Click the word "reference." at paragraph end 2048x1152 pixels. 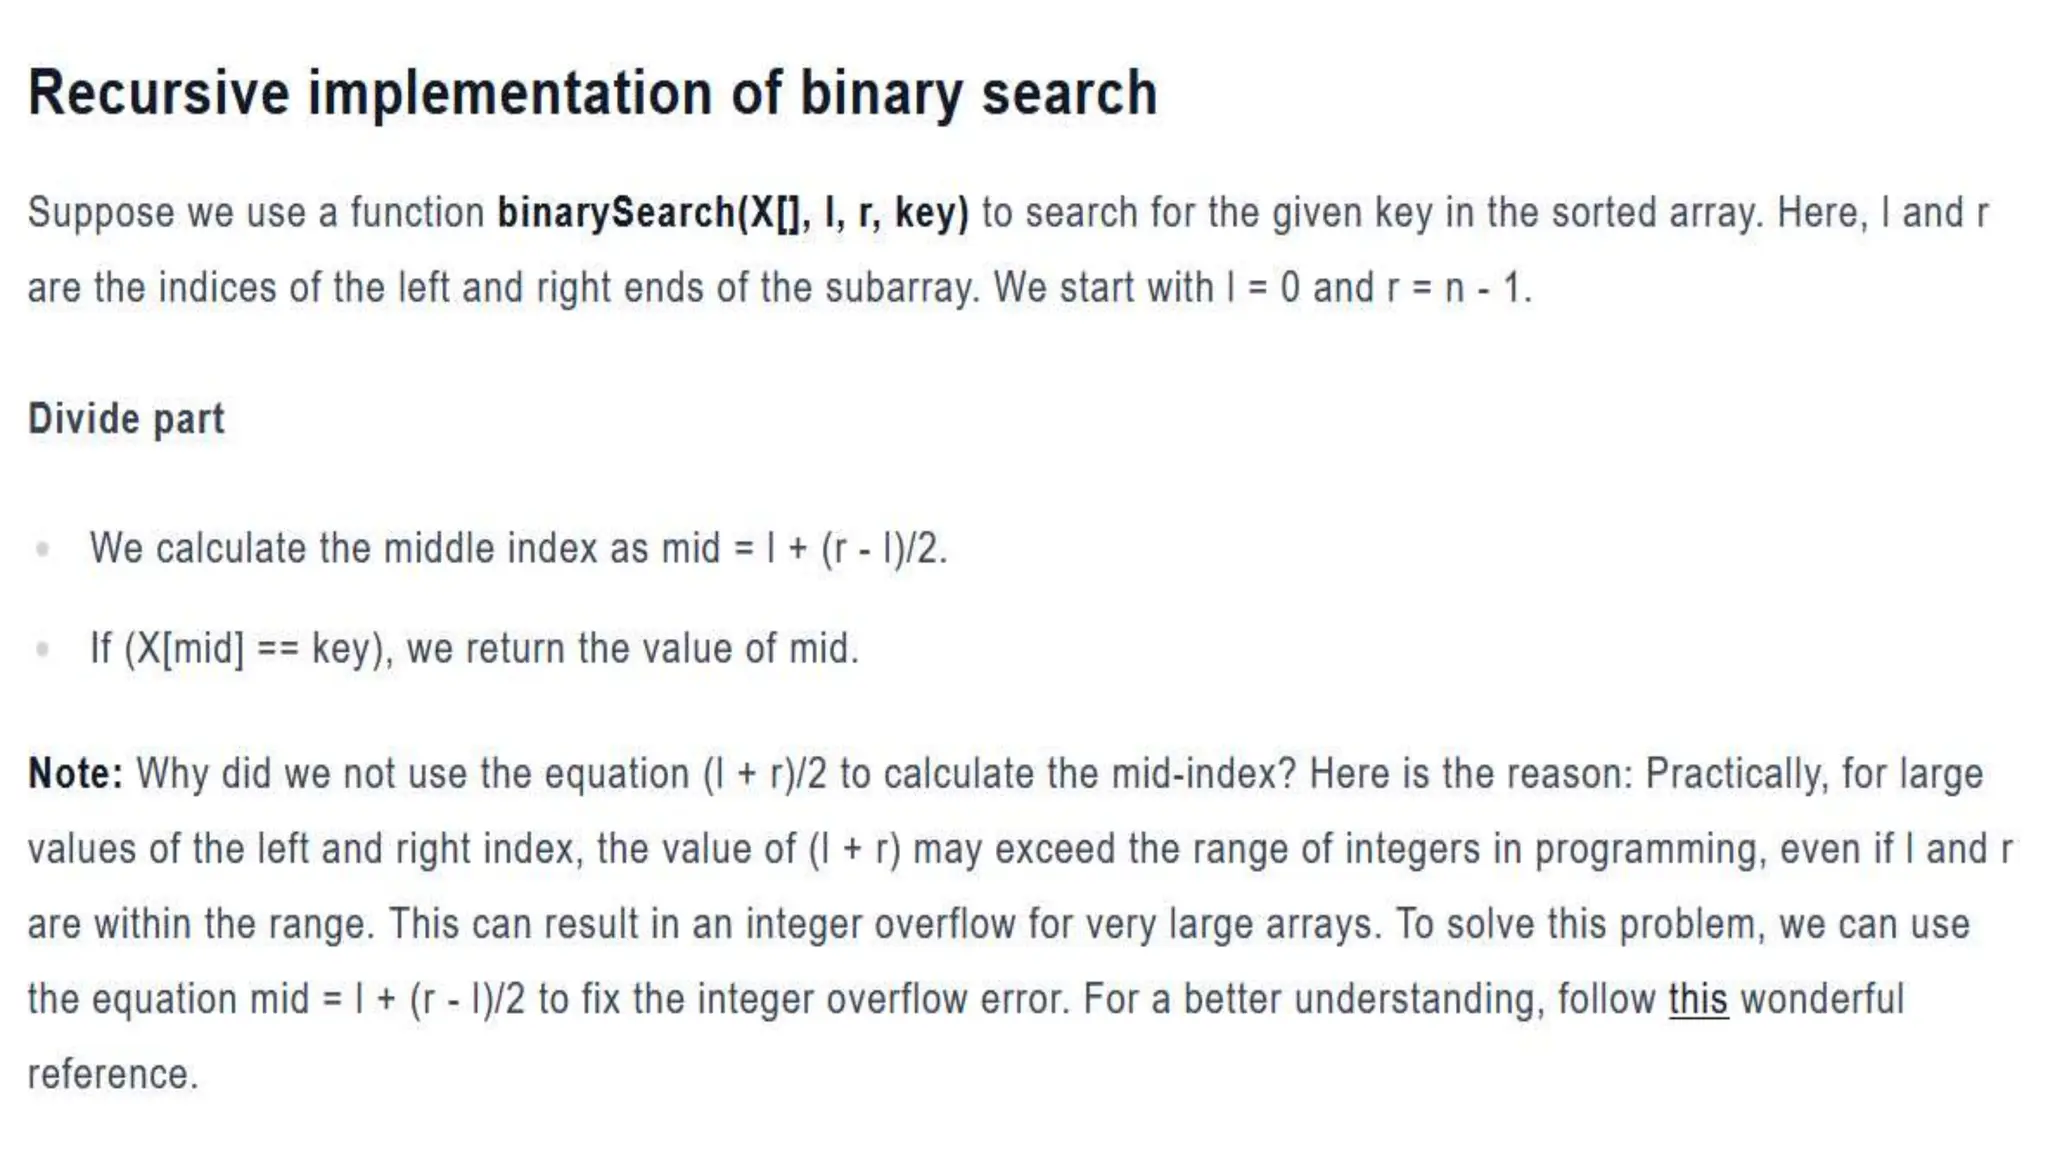(x=113, y=1074)
